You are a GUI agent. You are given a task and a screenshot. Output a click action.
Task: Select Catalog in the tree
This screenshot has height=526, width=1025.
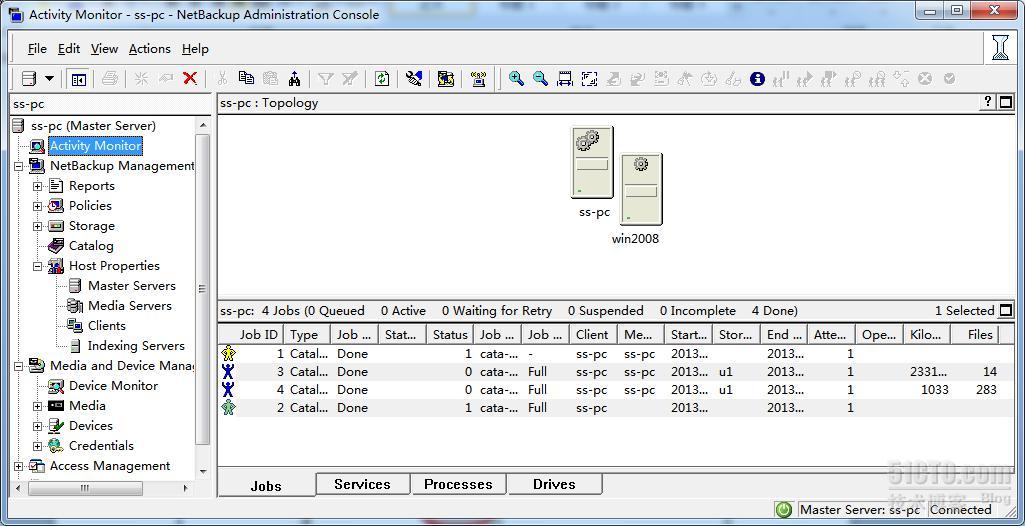click(91, 246)
